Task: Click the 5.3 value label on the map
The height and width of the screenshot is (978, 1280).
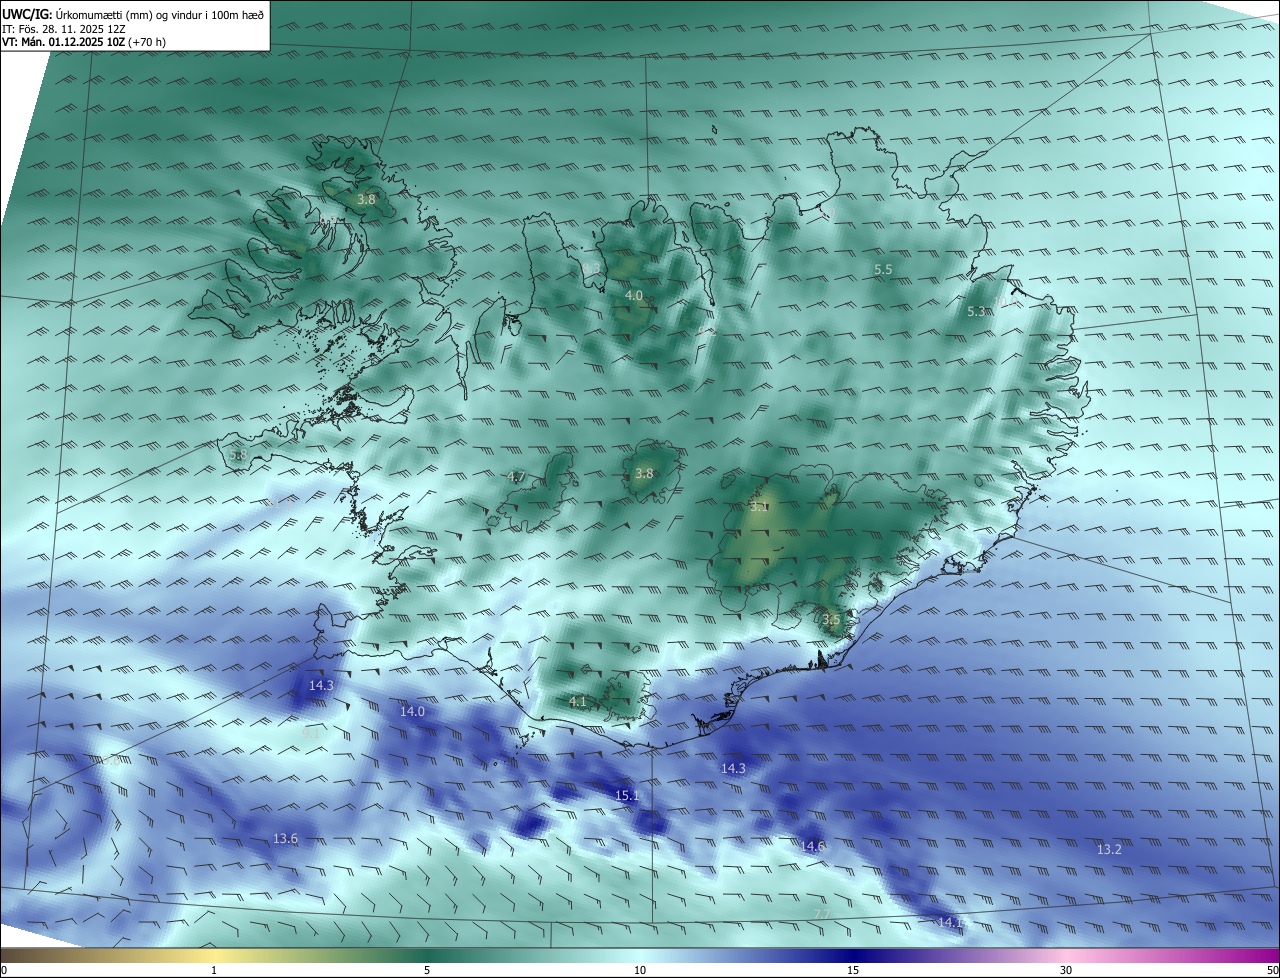Action: coord(977,312)
